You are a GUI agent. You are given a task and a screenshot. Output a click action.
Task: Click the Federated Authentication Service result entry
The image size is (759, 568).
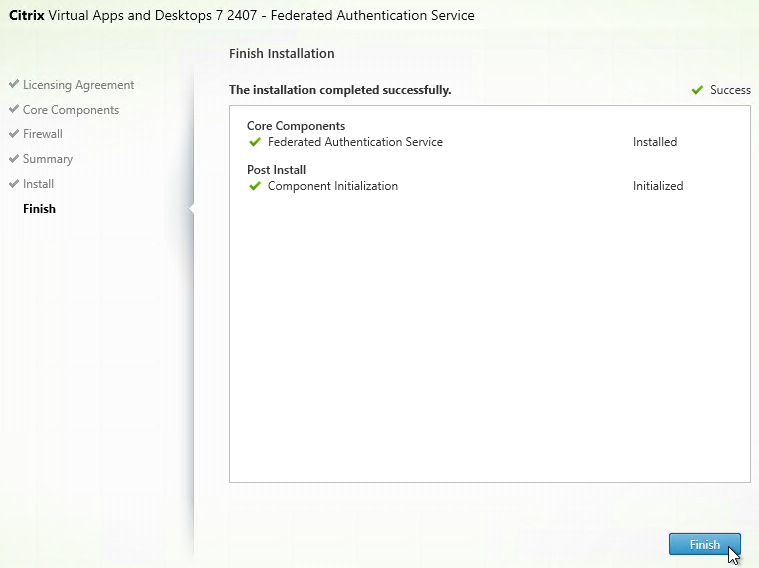click(355, 142)
